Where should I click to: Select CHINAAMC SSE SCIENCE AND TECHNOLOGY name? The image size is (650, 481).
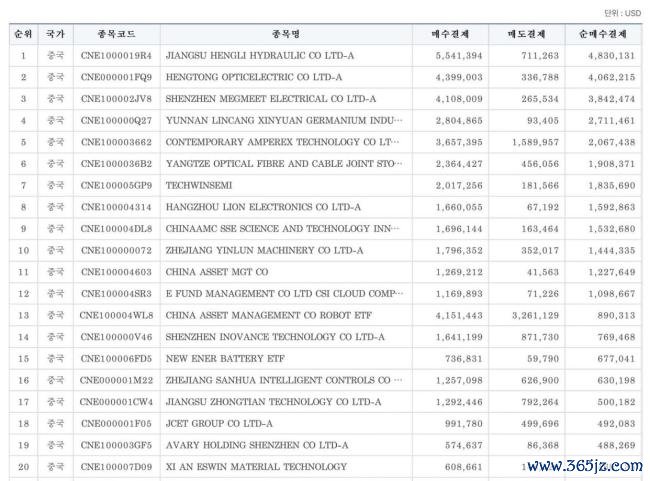pos(282,228)
